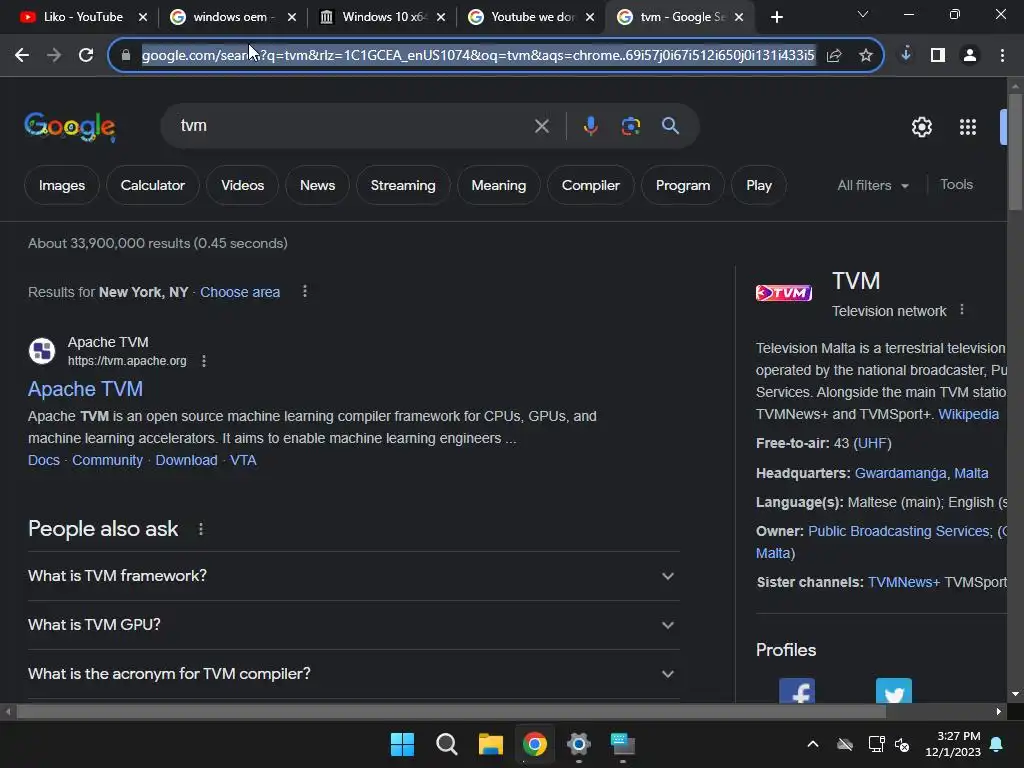This screenshot has width=1024, height=768.
Task: Open the Chrome profile avatar icon
Action: [x=970, y=56]
